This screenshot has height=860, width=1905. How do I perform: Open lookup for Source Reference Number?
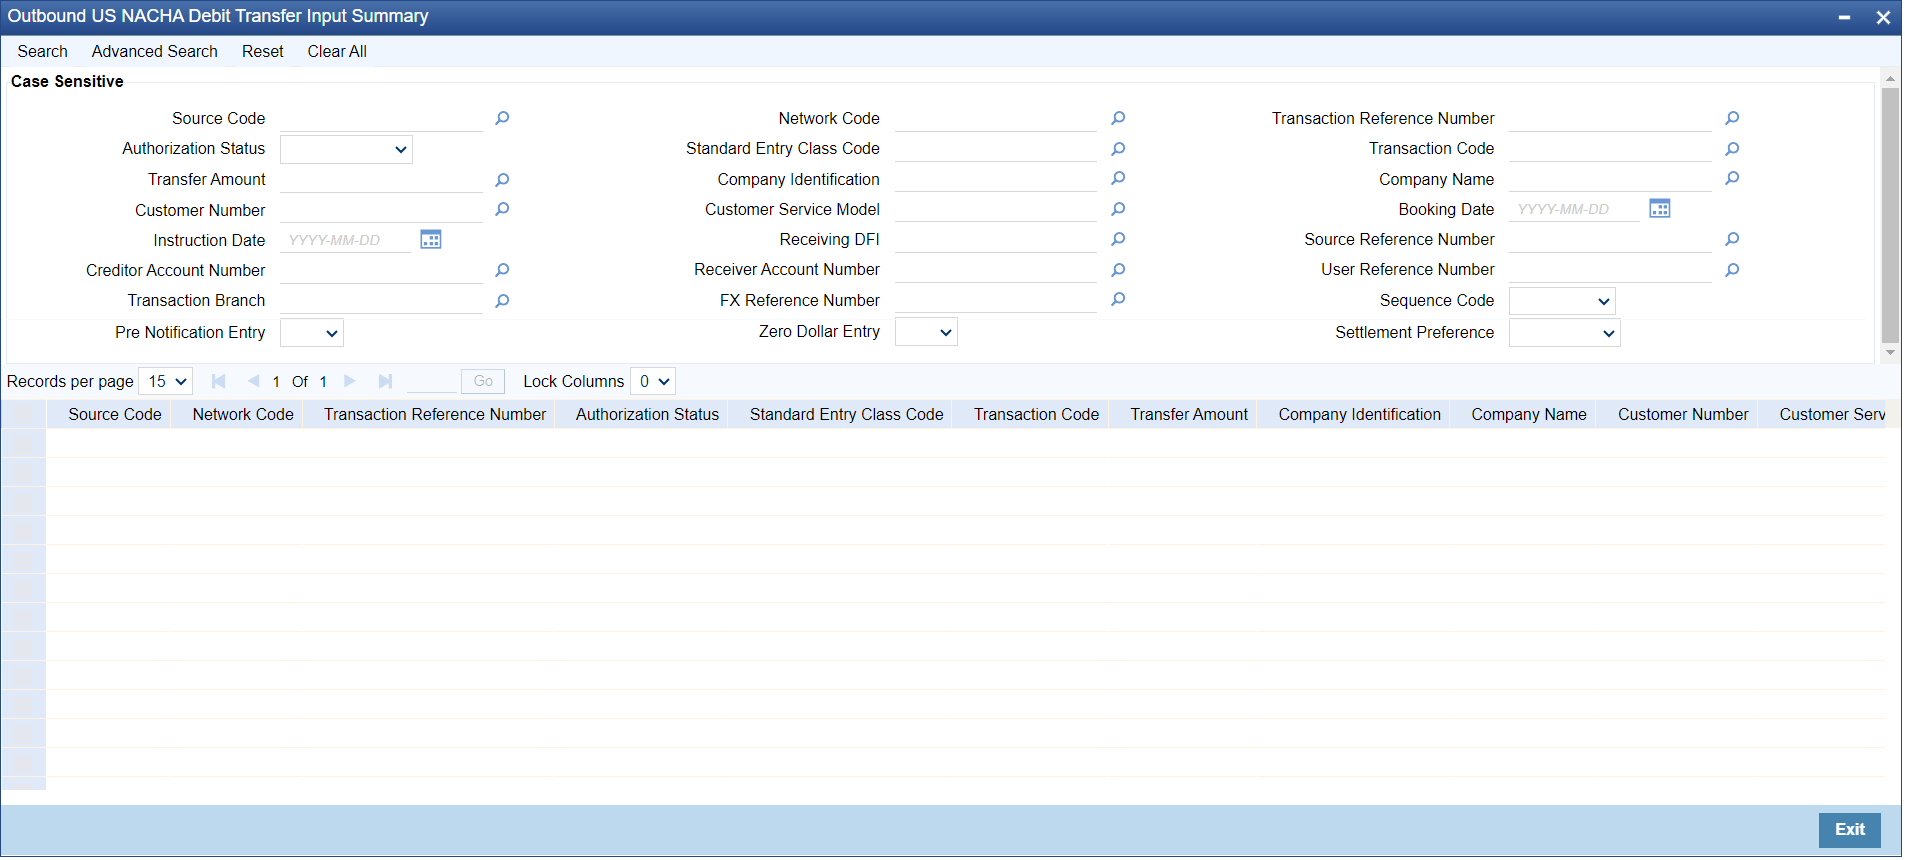pyautogui.click(x=1732, y=240)
